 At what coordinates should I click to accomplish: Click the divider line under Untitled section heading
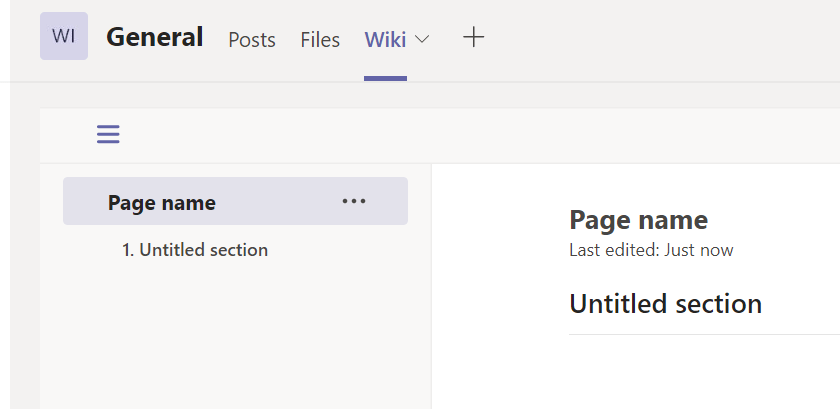pos(700,334)
